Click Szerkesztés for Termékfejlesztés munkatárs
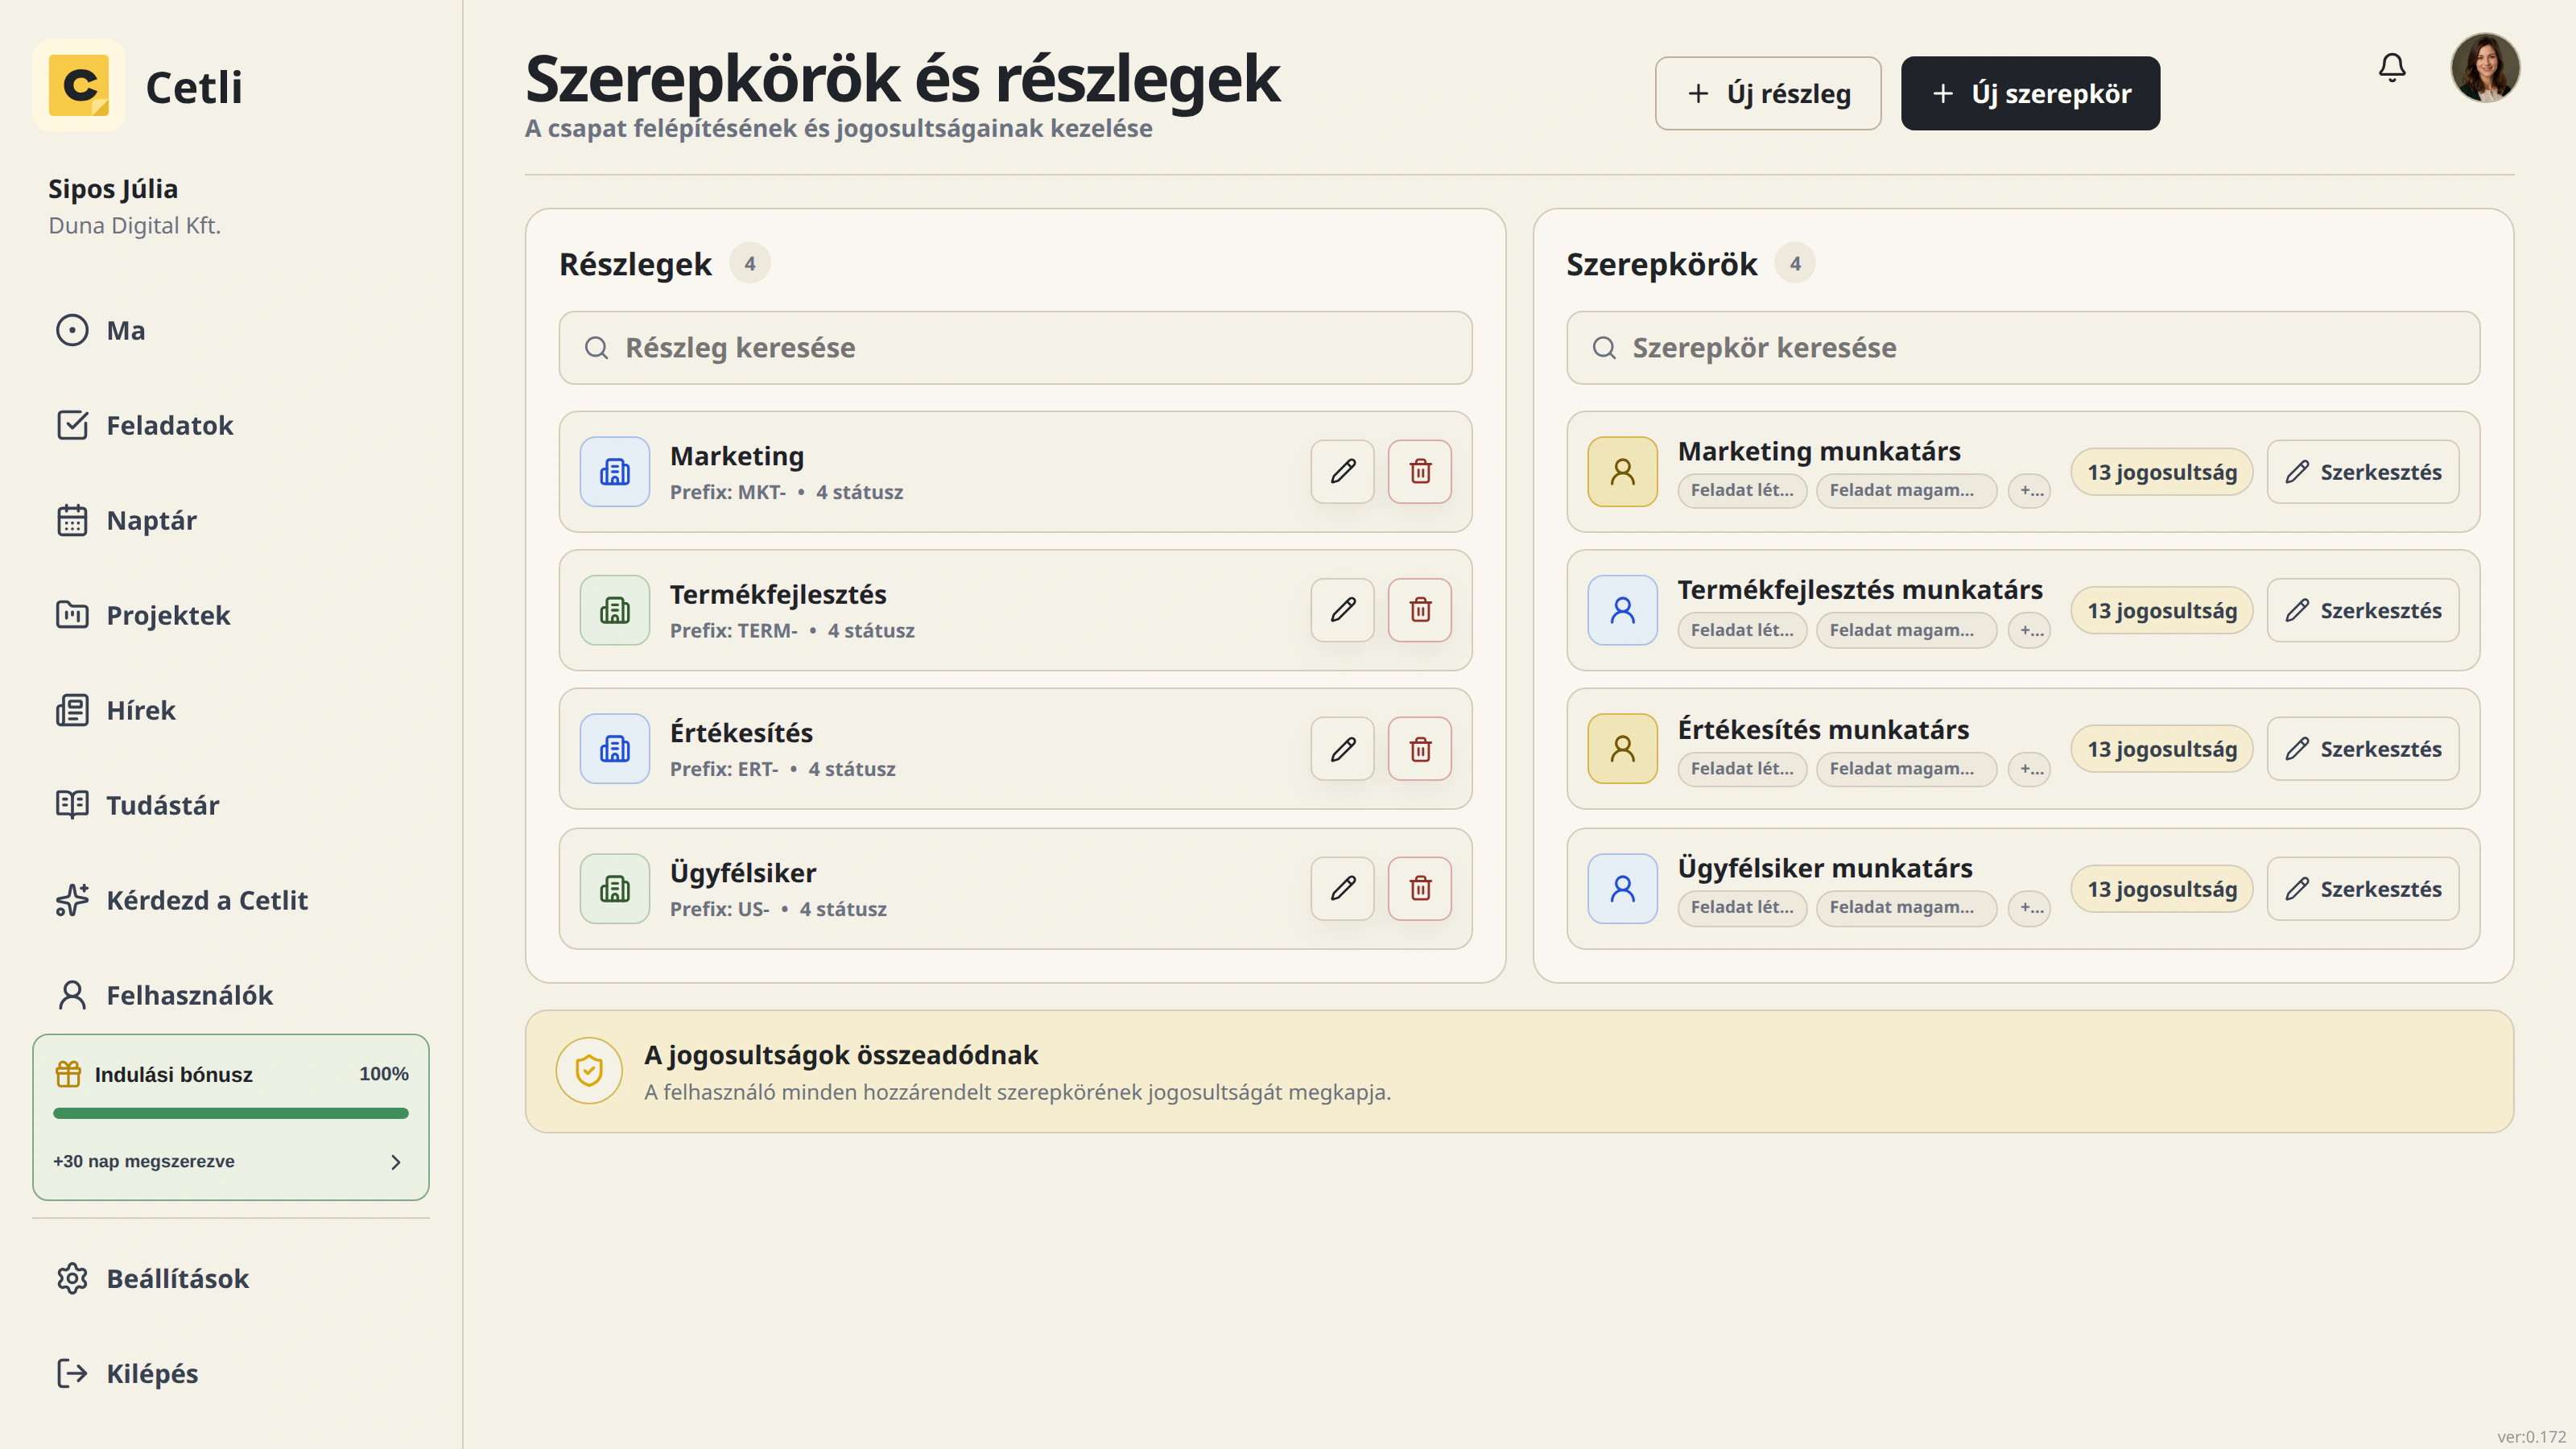Image resolution: width=2576 pixels, height=1449 pixels. point(2363,610)
